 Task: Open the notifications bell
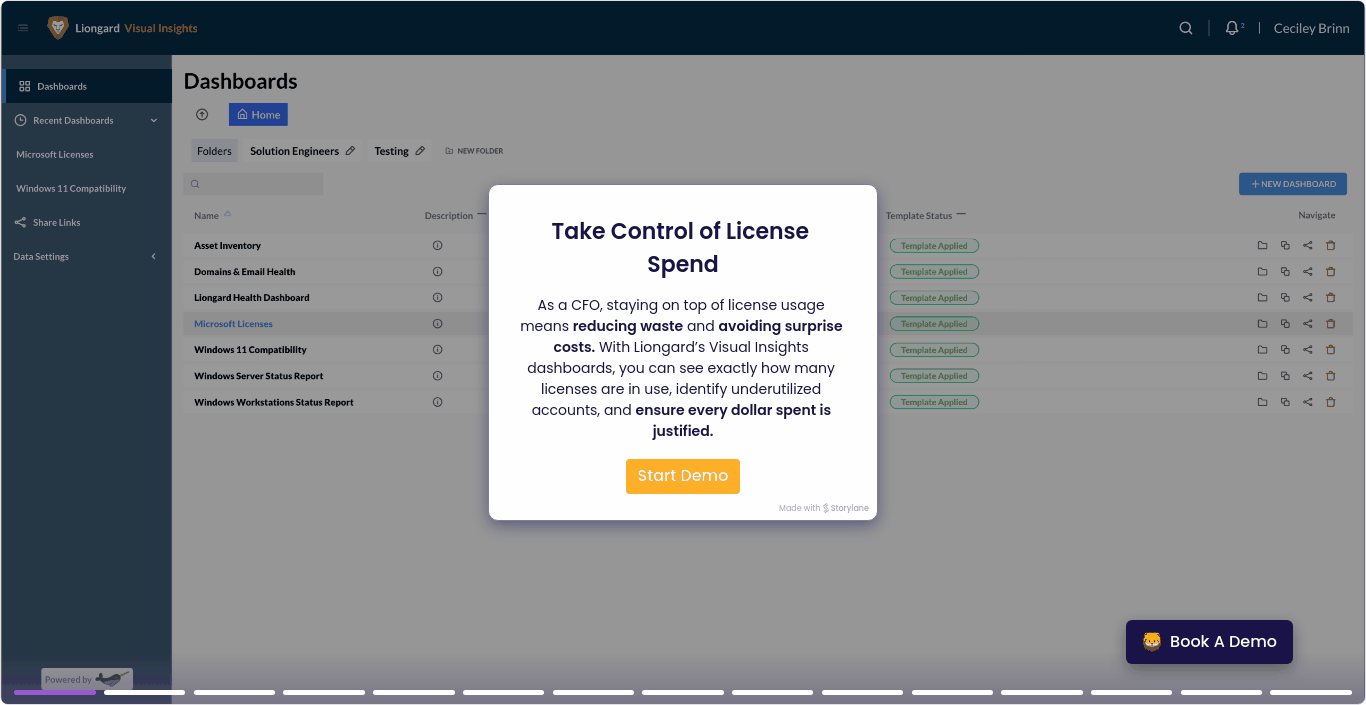point(1232,28)
